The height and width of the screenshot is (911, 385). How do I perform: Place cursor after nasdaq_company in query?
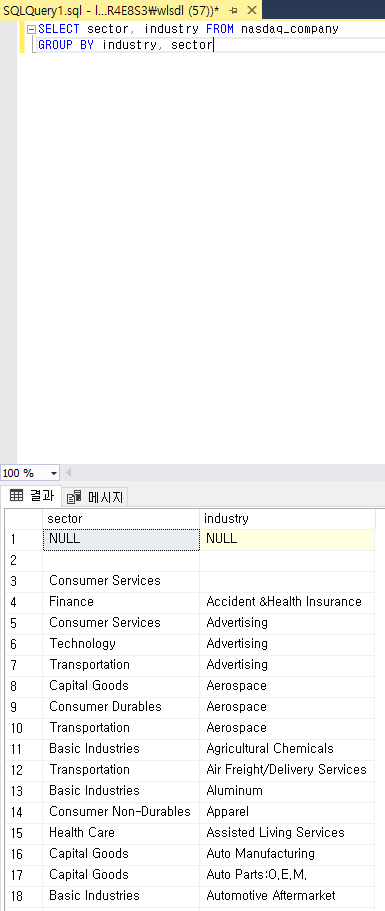point(339,29)
